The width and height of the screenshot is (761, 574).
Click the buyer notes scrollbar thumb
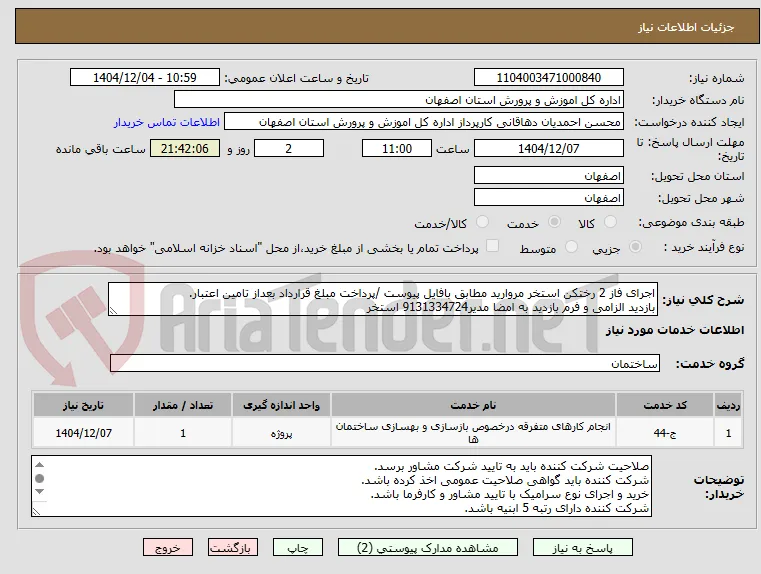(40, 478)
